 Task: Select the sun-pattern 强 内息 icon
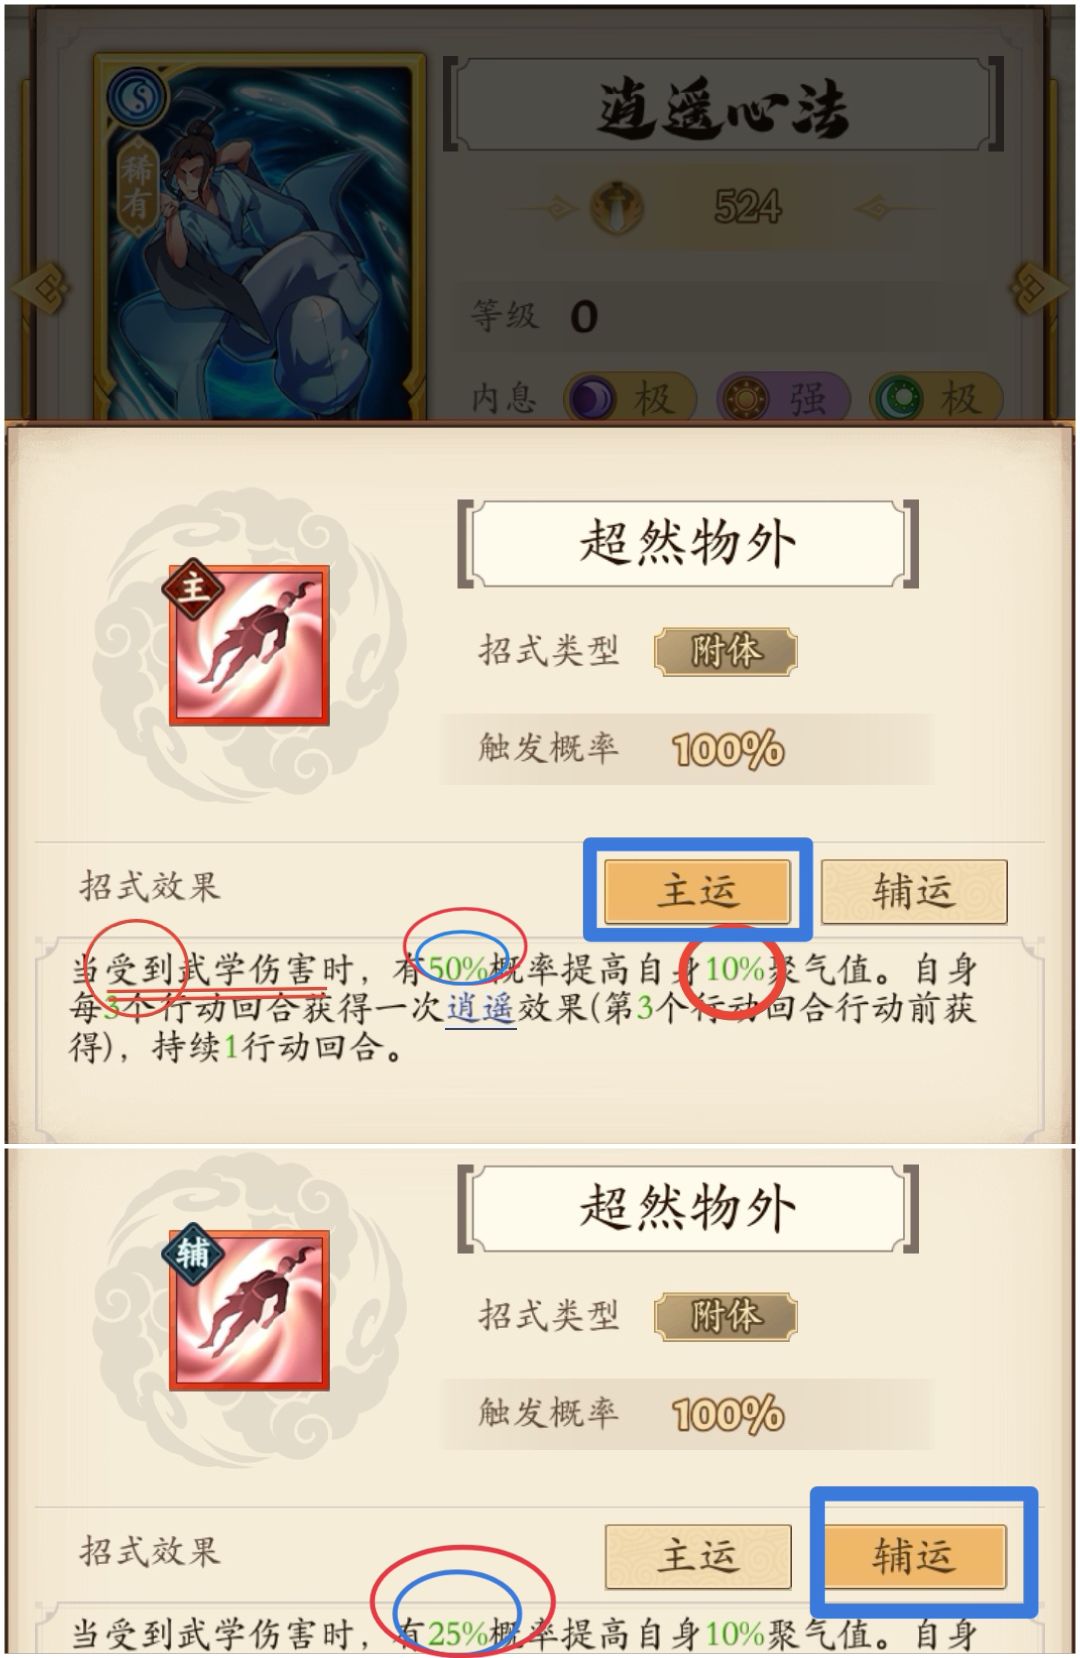pyautogui.click(x=745, y=399)
